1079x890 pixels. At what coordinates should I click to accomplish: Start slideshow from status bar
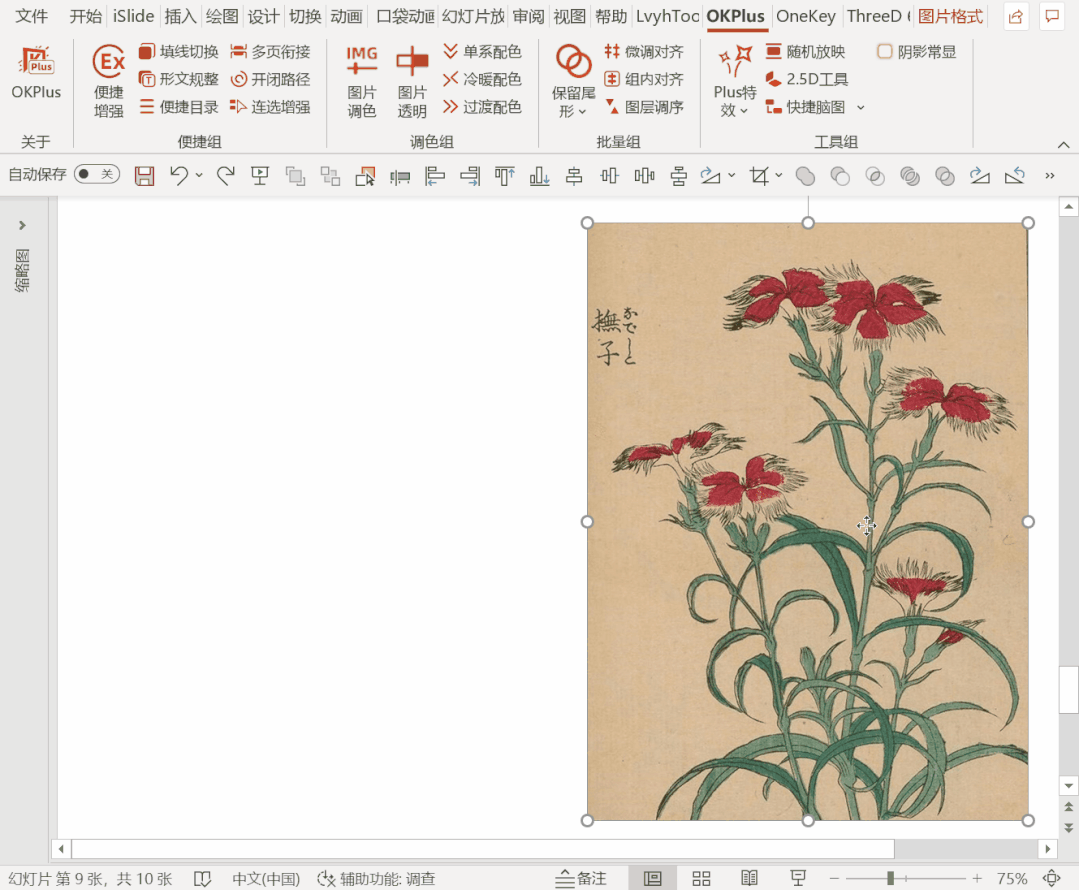pos(798,878)
